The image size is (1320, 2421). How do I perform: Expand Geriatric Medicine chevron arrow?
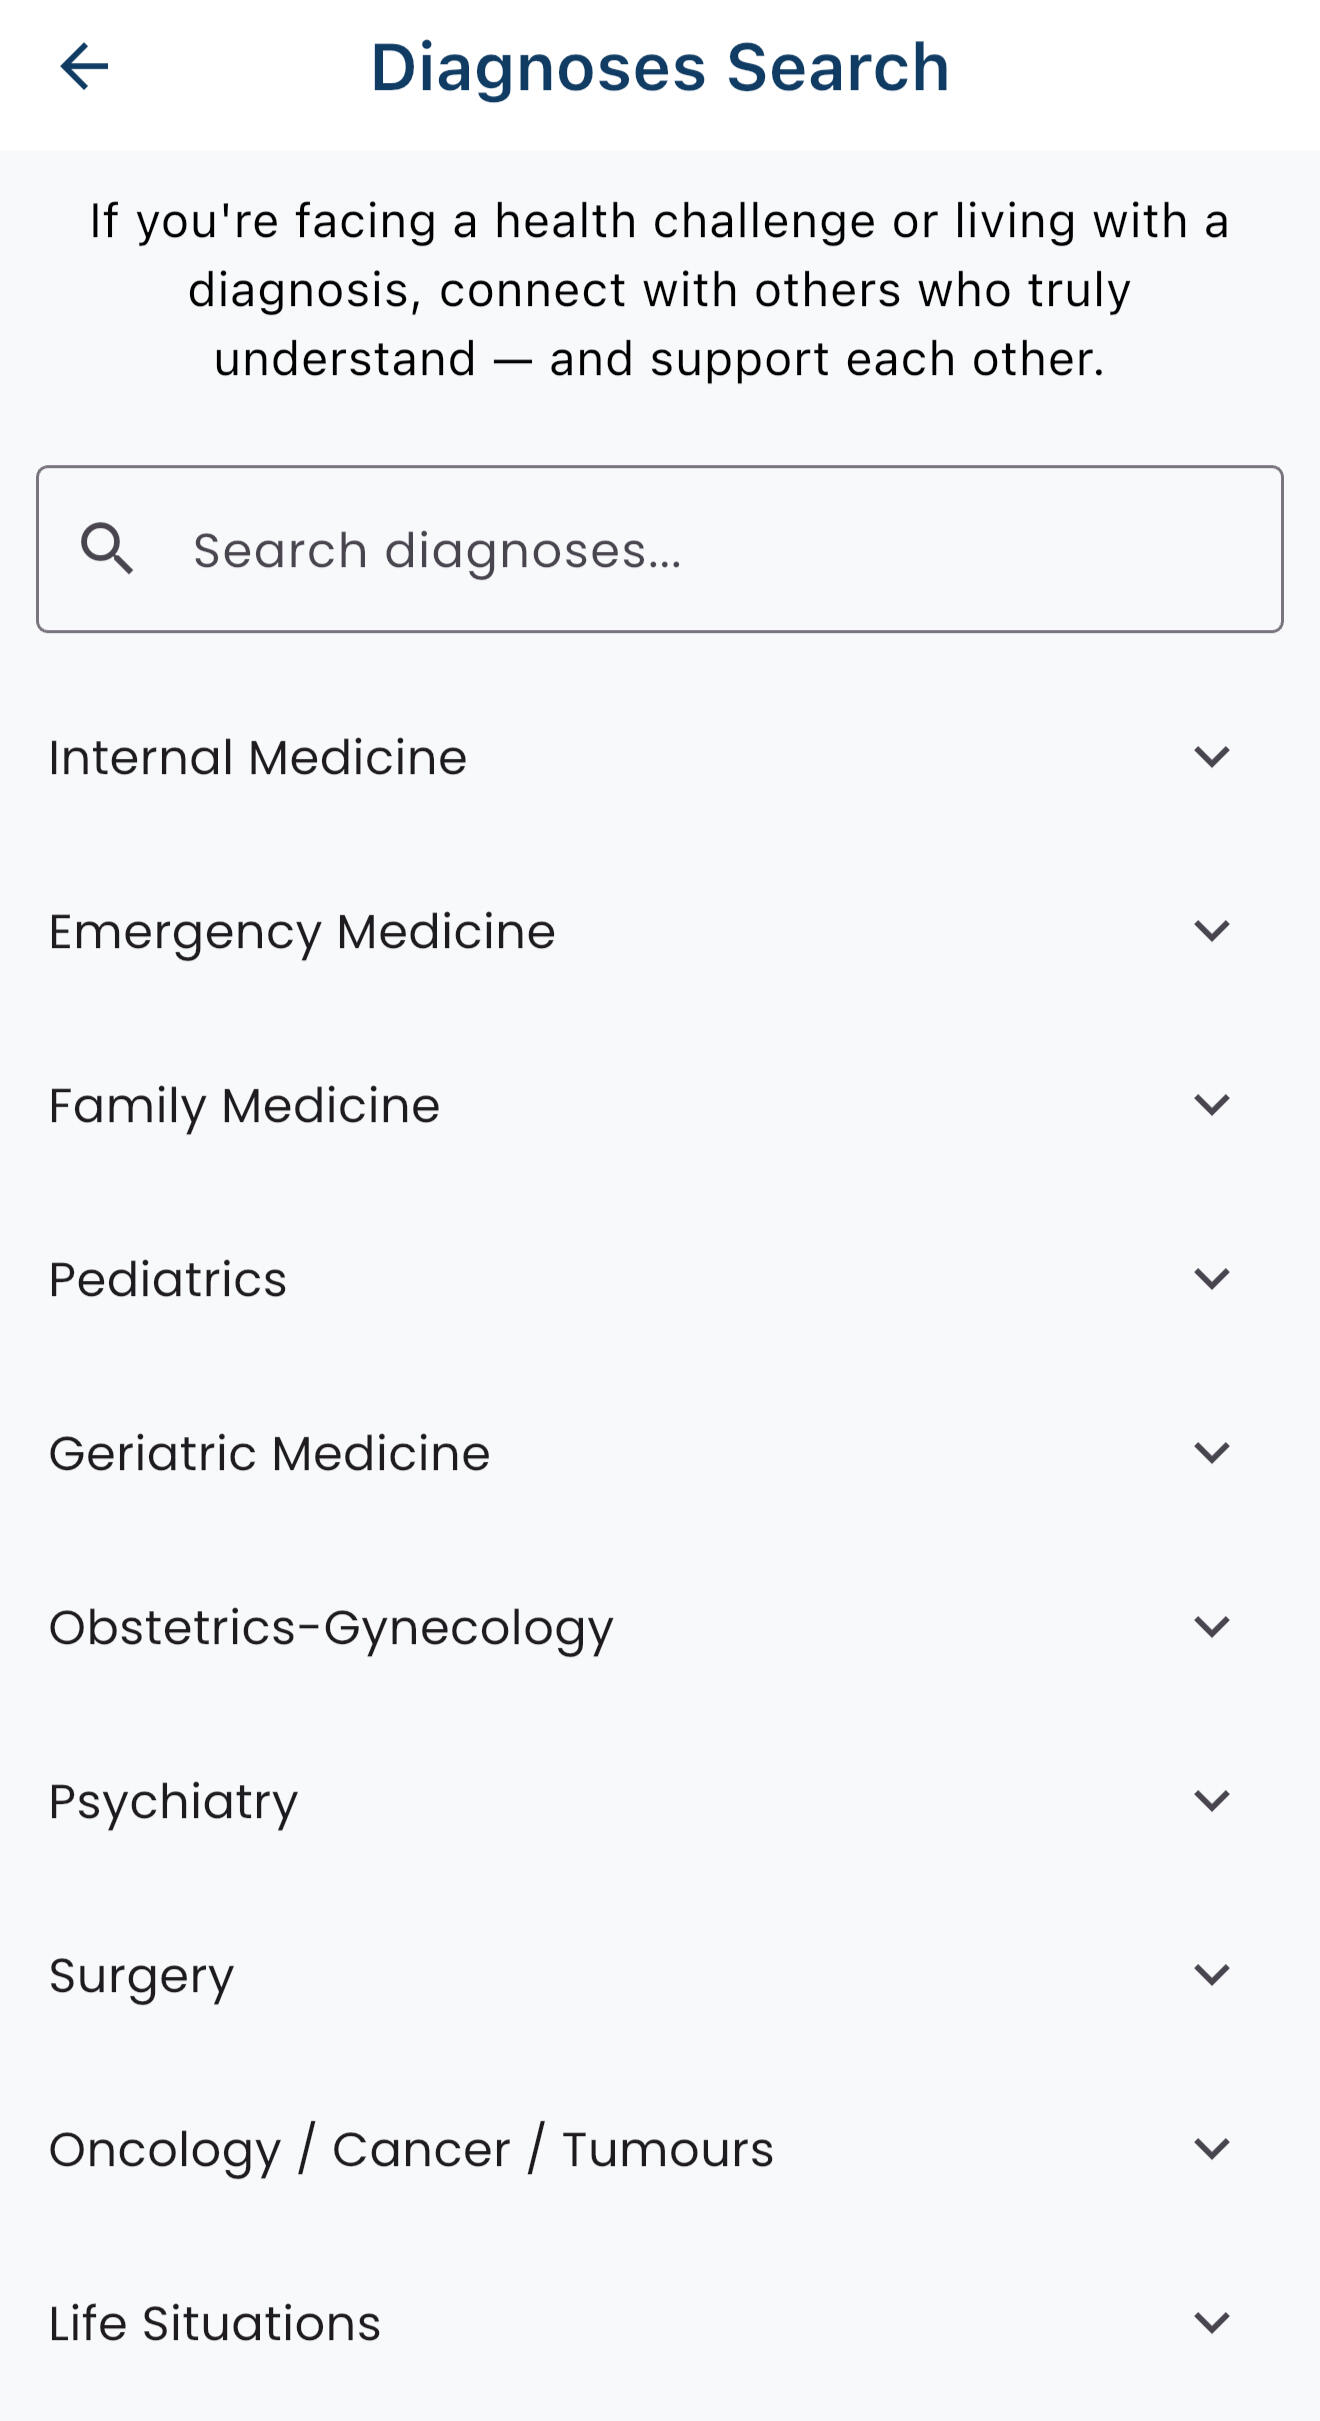[x=1211, y=1453]
